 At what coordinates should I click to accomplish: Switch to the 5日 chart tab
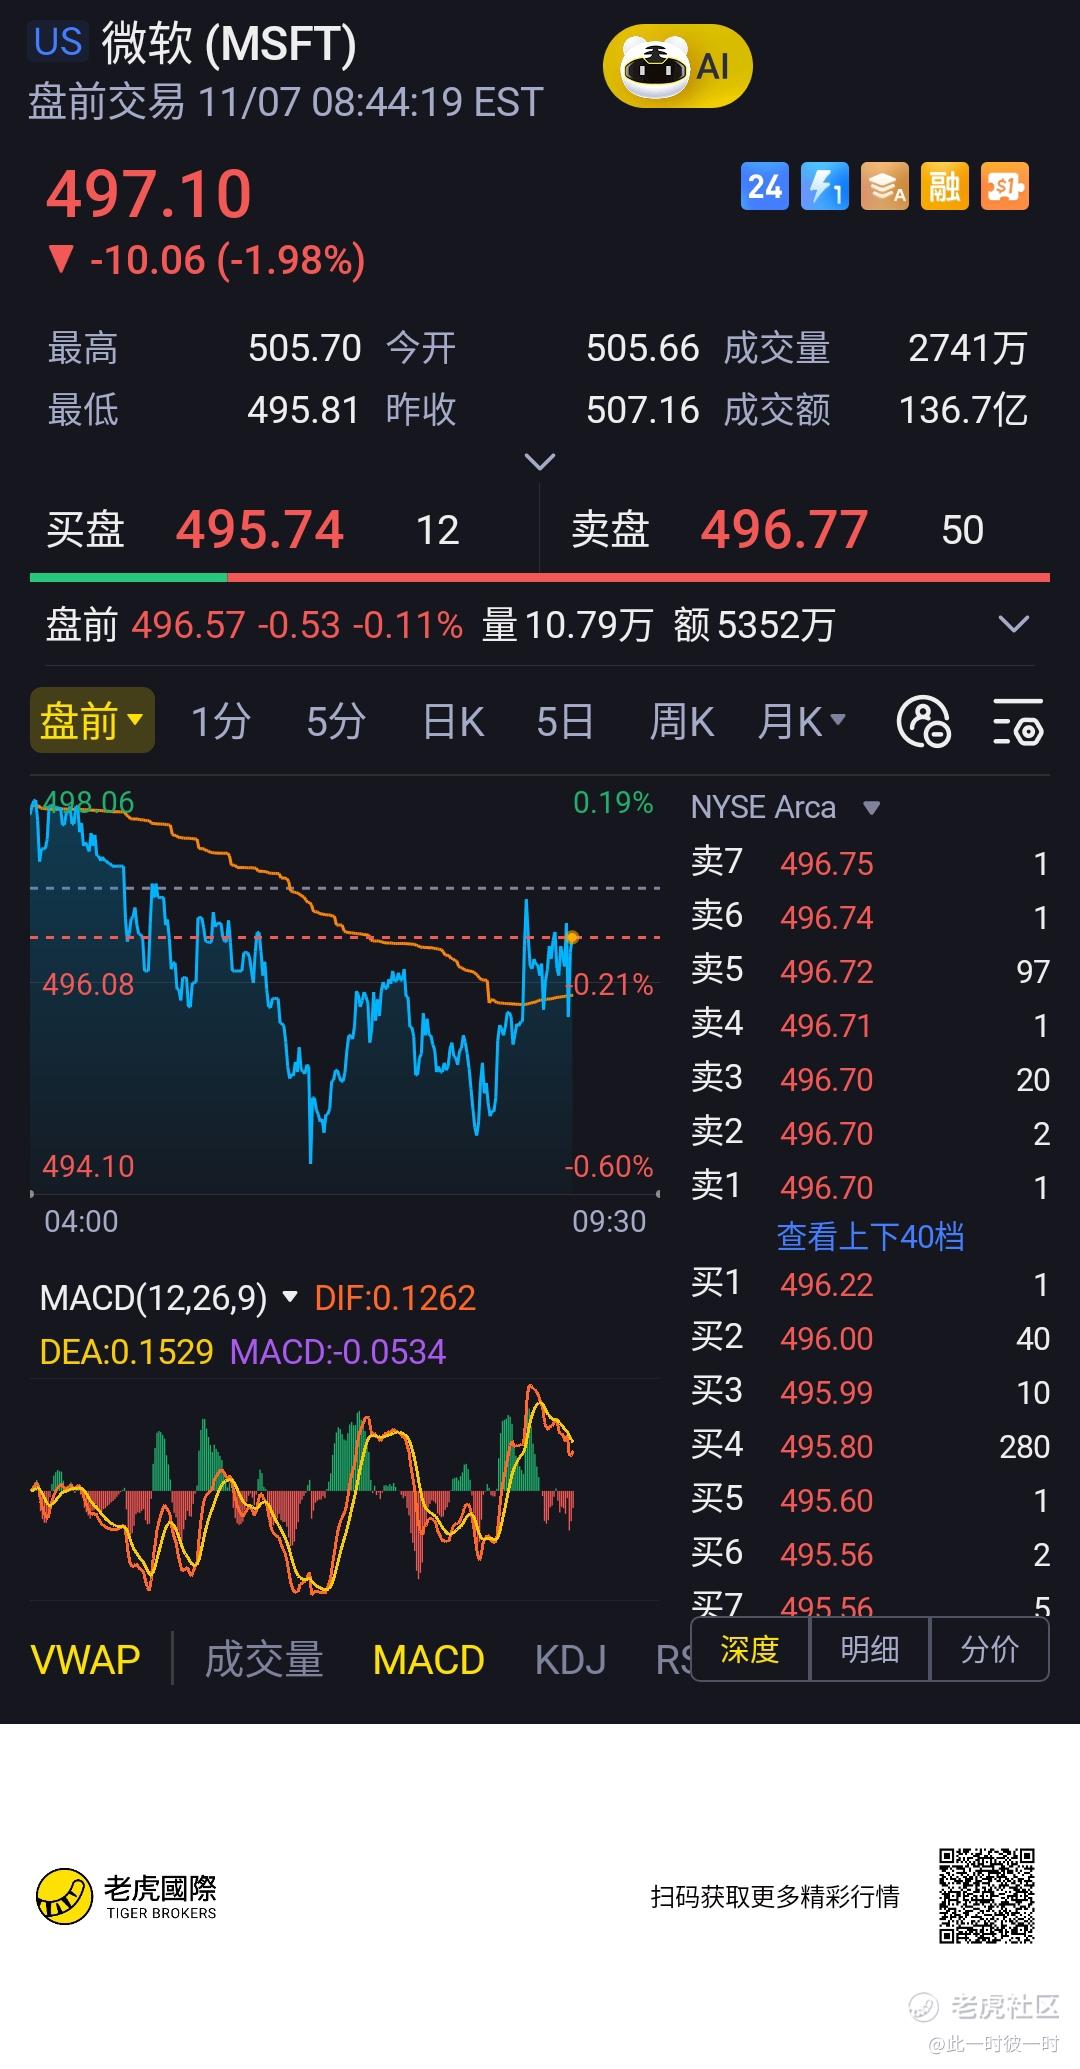[565, 721]
